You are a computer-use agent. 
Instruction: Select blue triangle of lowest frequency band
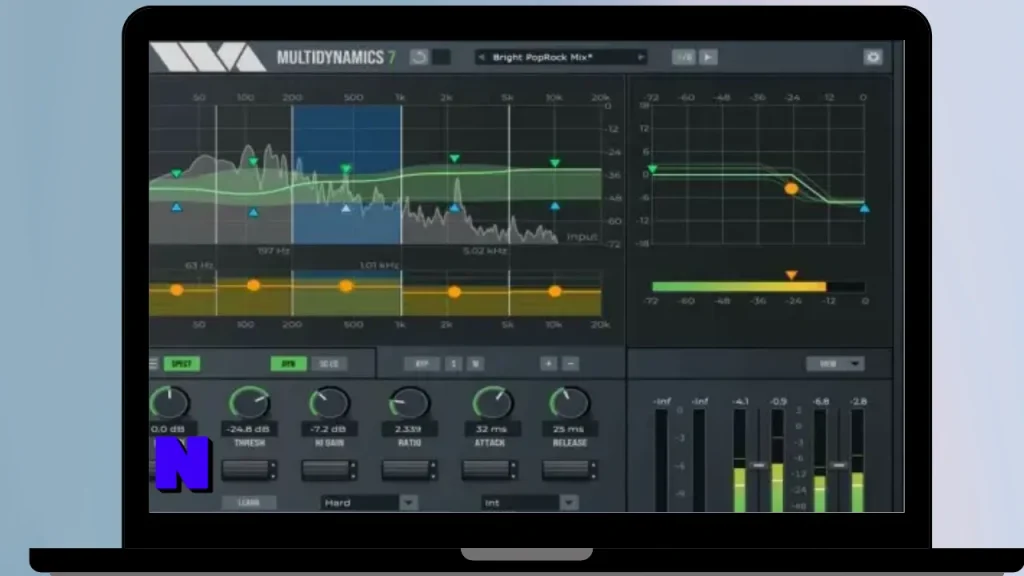pyautogui.click(x=176, y=207)
